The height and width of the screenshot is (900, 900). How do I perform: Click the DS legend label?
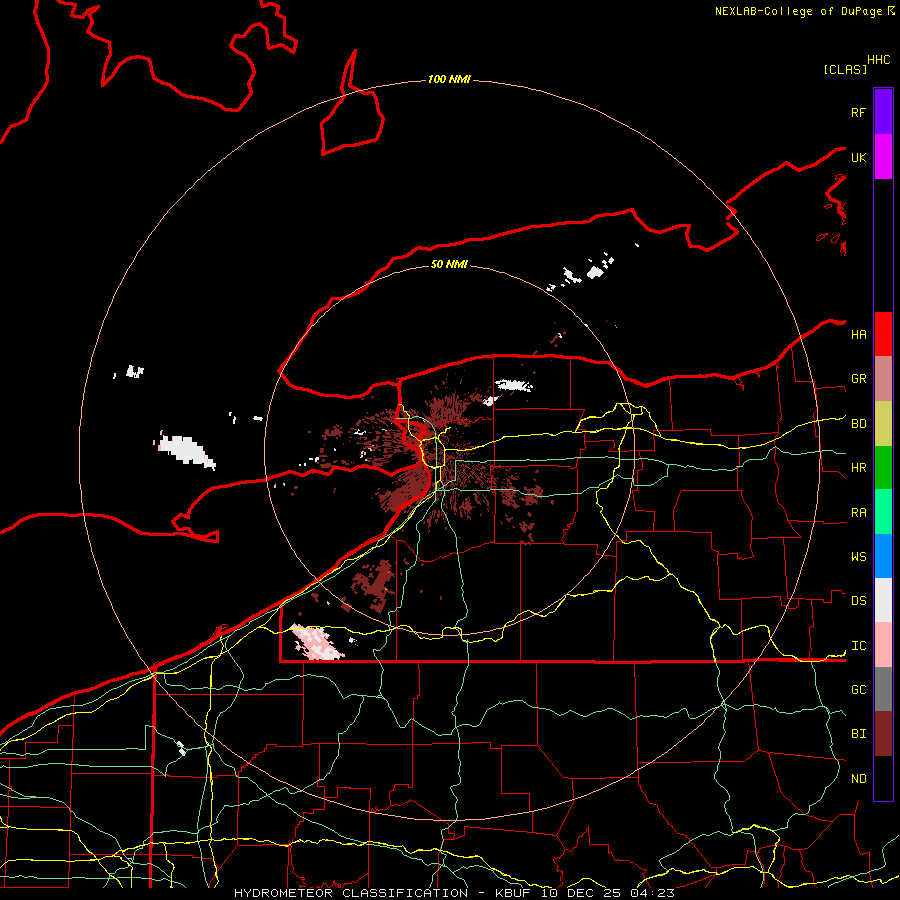[x=858, y=601]
